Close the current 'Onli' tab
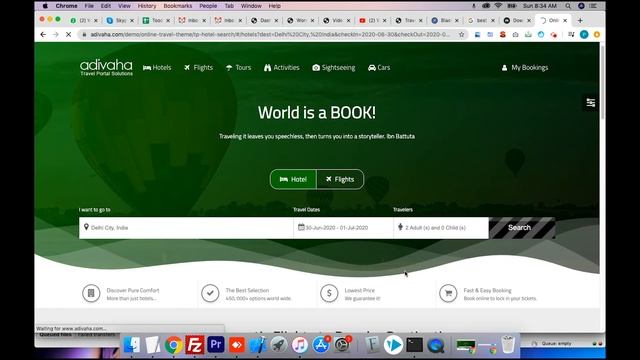 pyautogui.click(x=565, y=20)
